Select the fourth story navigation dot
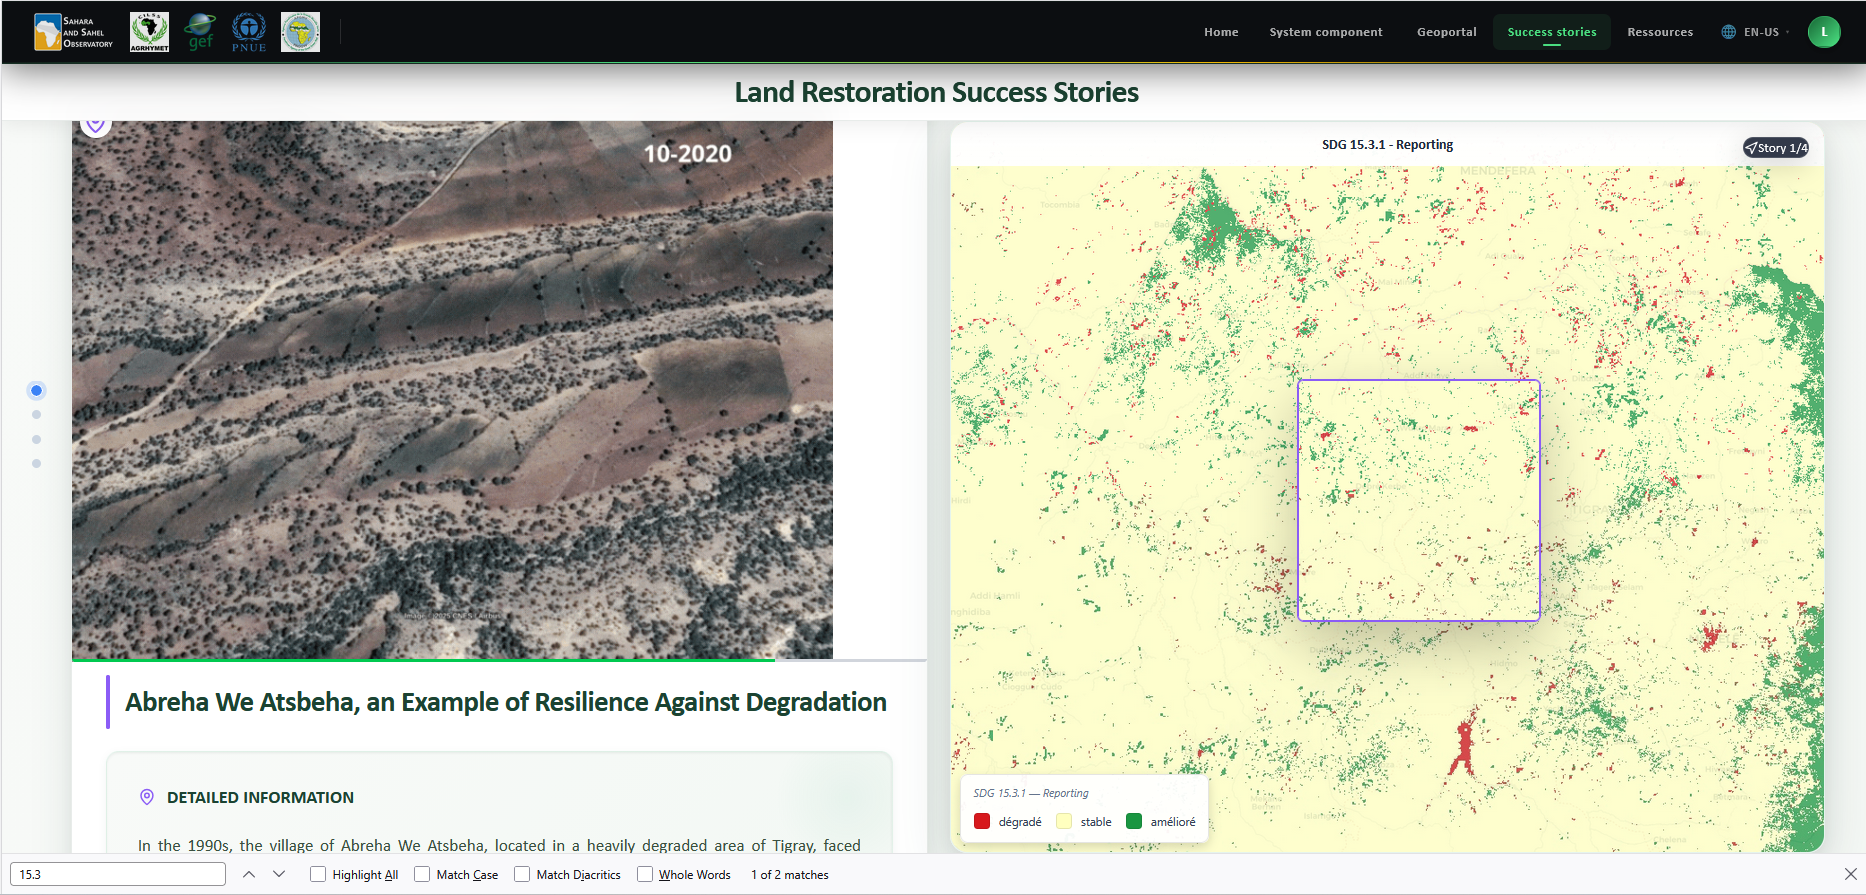 coord(36,463)
